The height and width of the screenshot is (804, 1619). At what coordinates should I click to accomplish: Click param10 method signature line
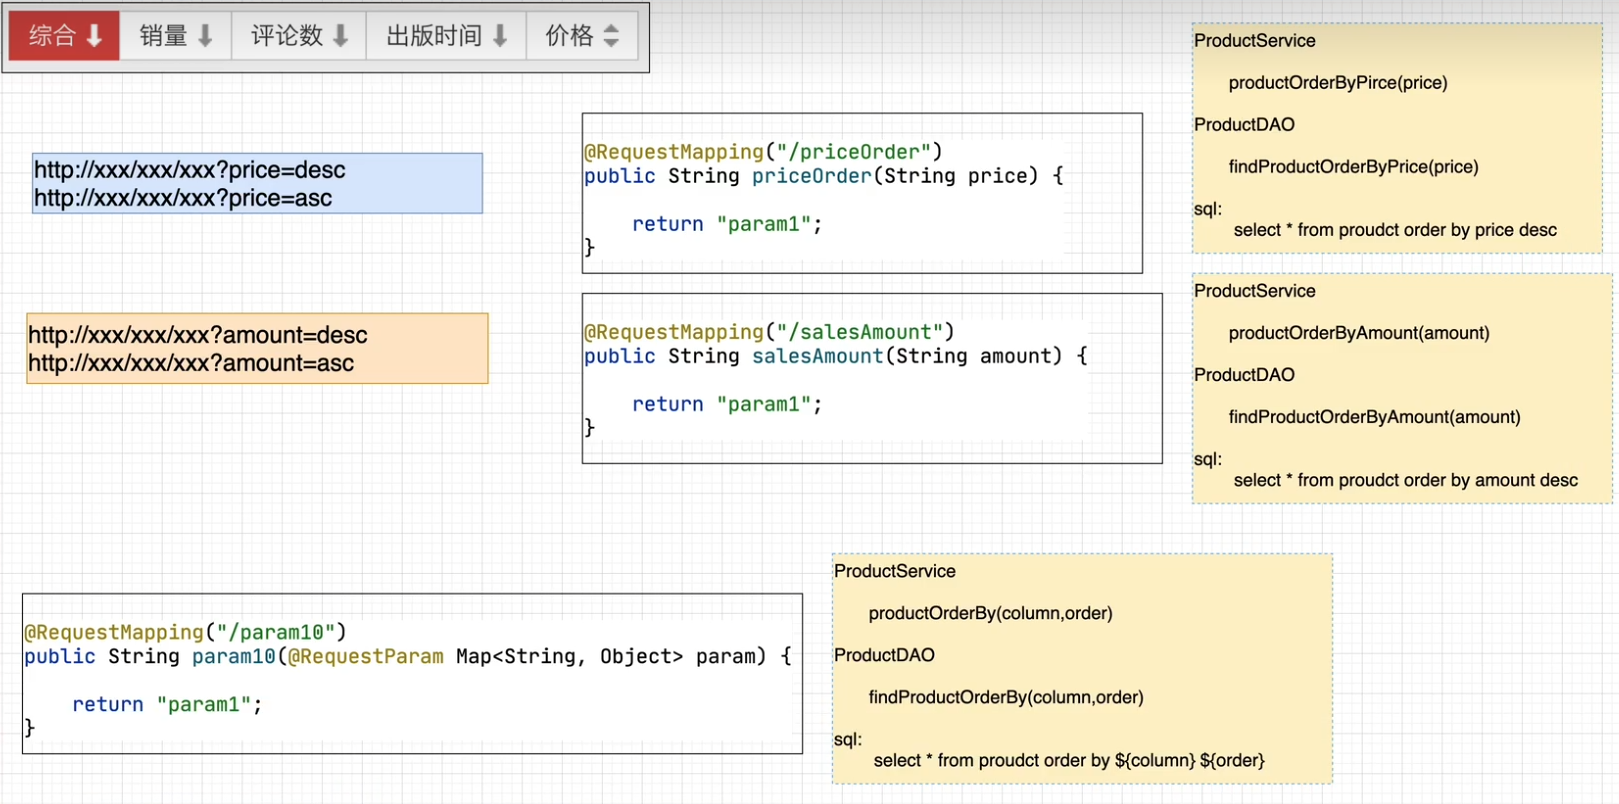click(x=408, y=656)
